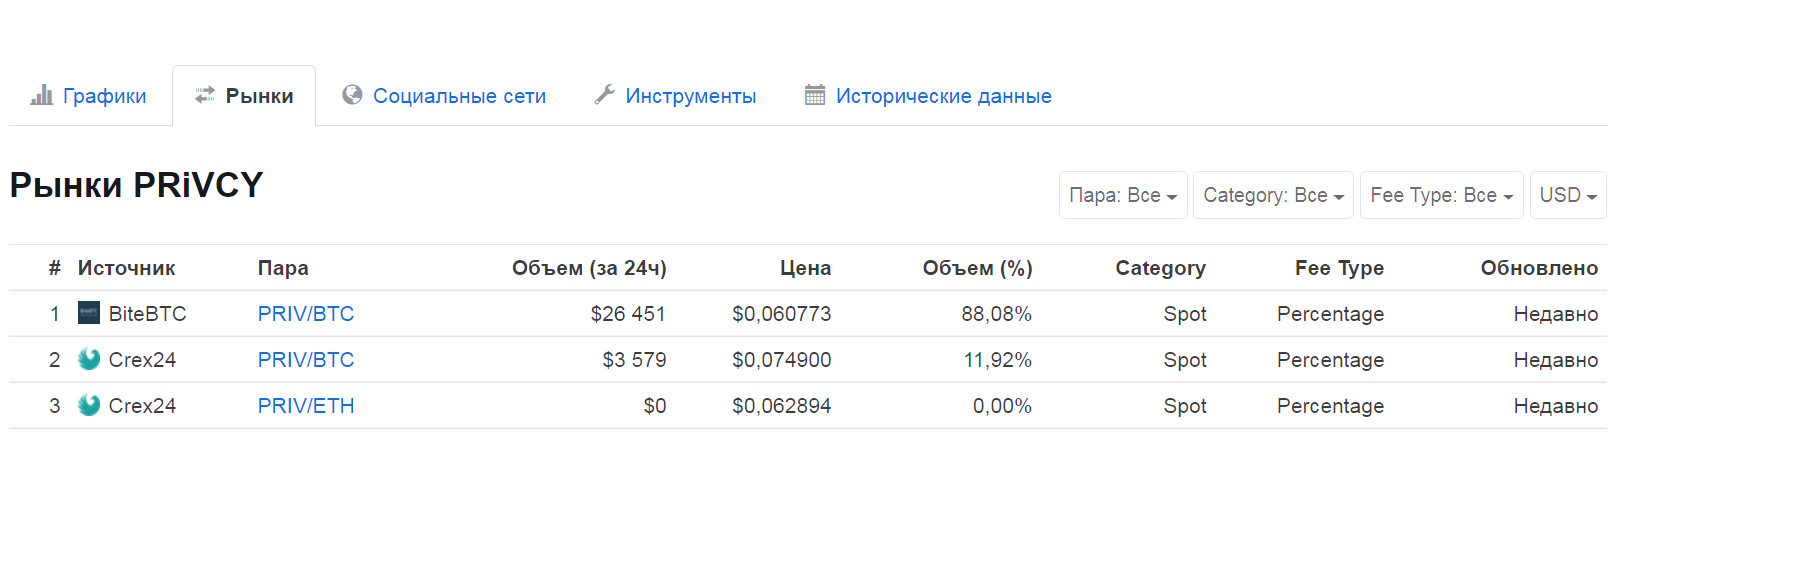Click the BiteBTC exchange logo
This screenshot has height=570, width=1804.
click(89, 313)
